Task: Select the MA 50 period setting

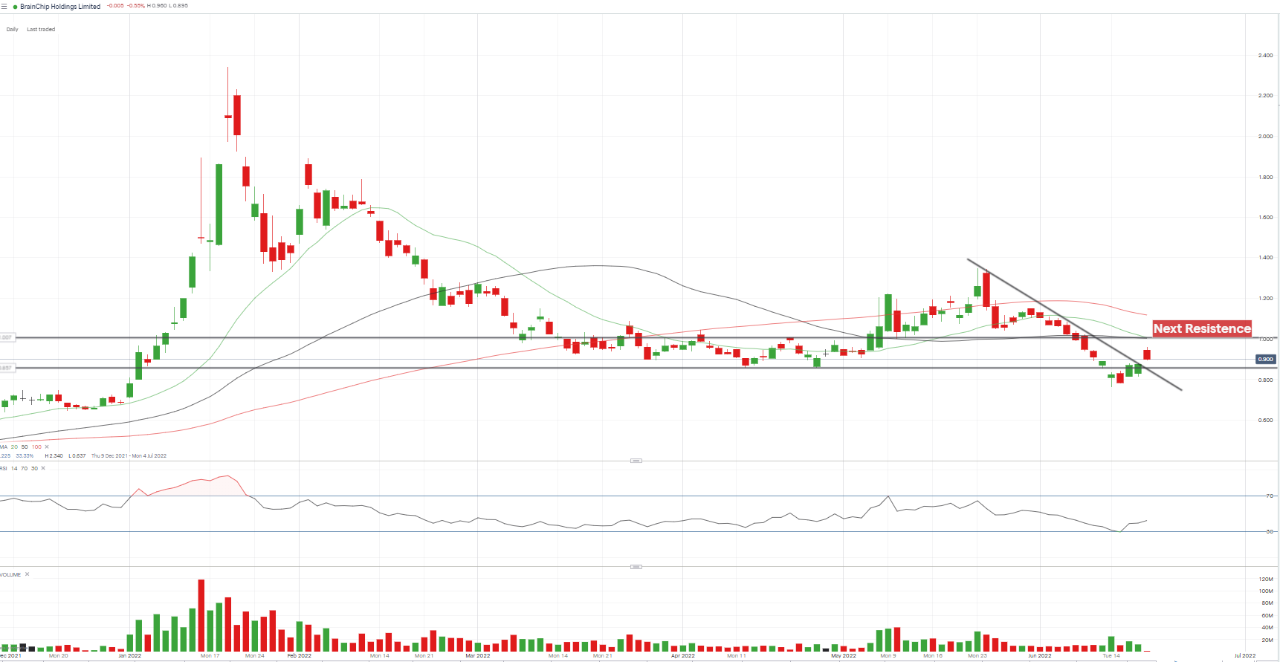Action: point(26,446)
